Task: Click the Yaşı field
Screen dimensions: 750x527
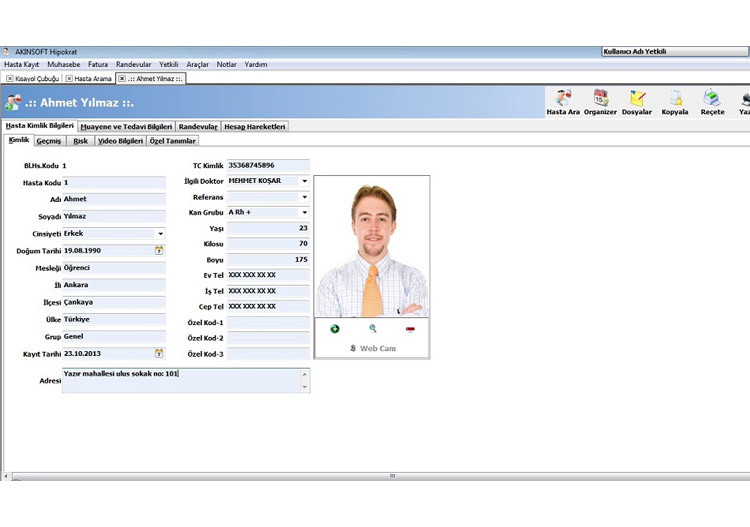Action: (268, 228)
